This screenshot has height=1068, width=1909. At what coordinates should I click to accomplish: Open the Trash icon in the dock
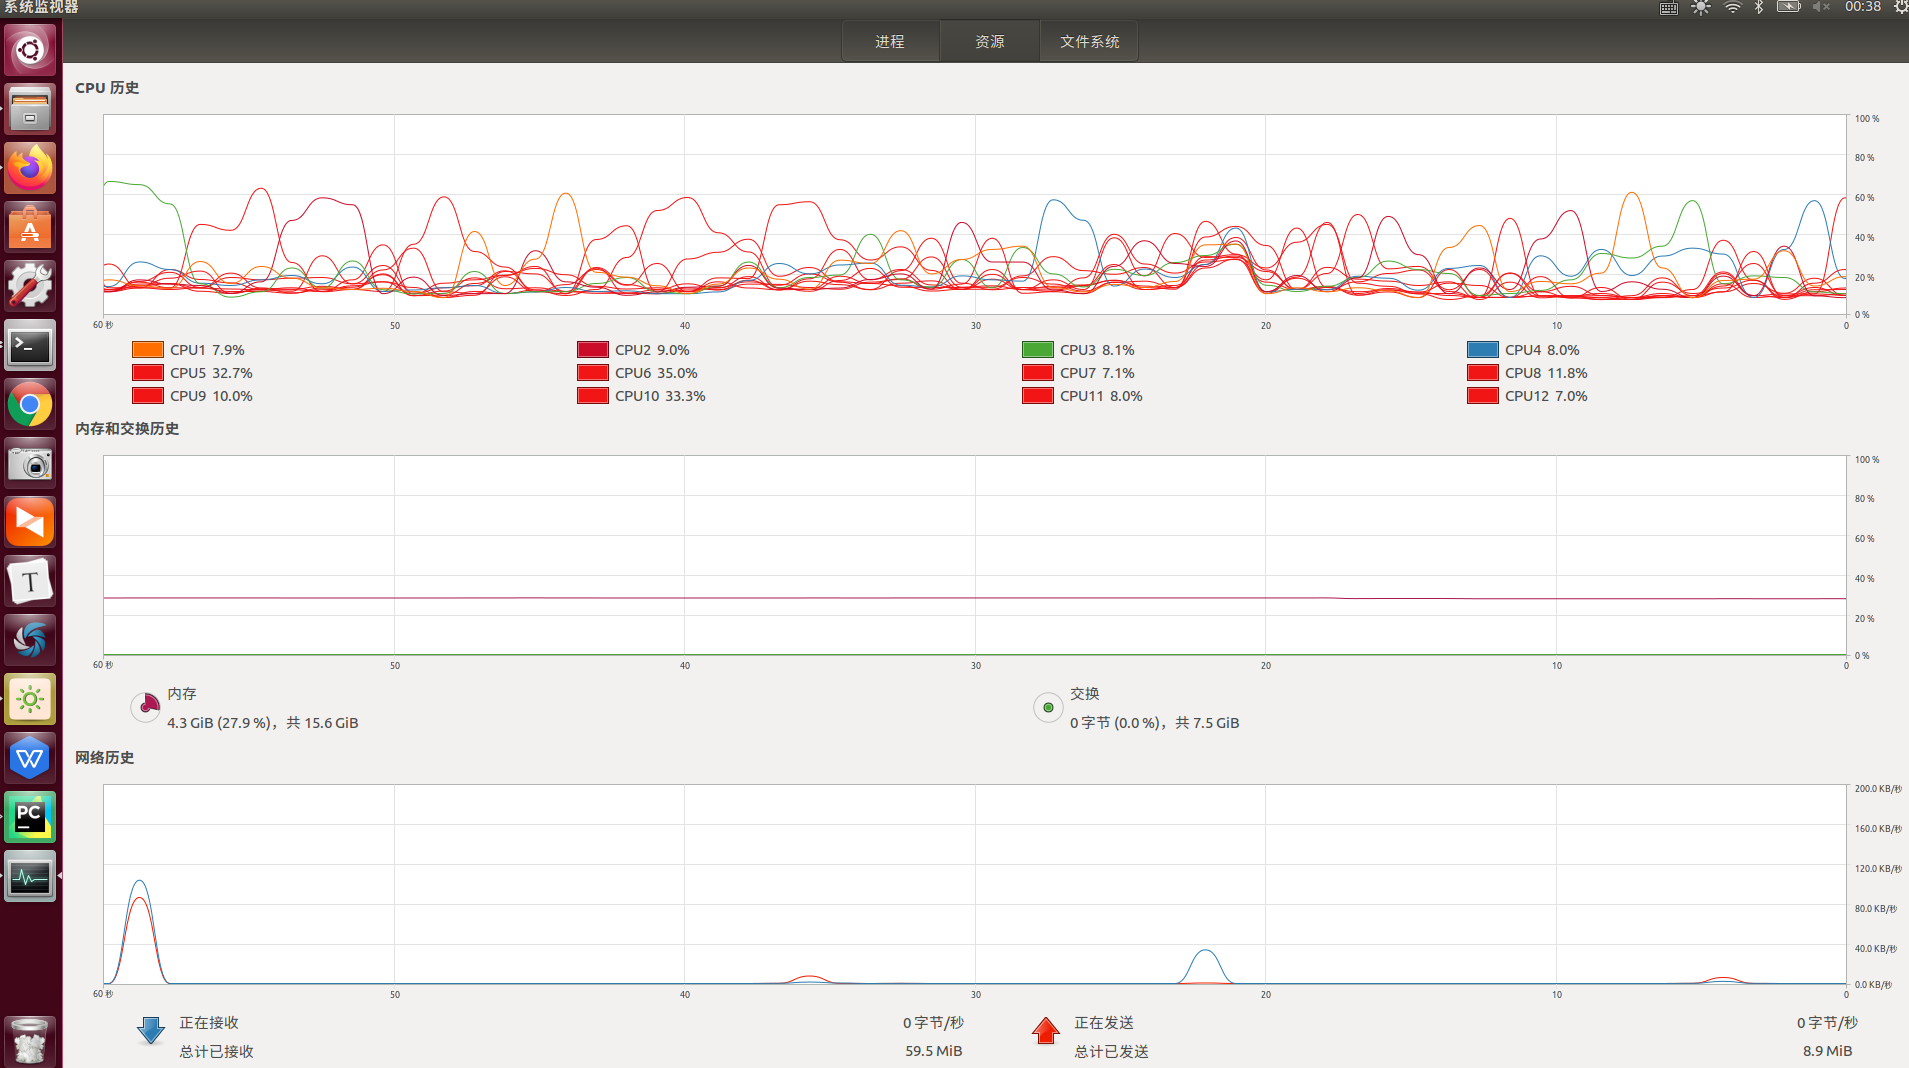coord(30,1040)
